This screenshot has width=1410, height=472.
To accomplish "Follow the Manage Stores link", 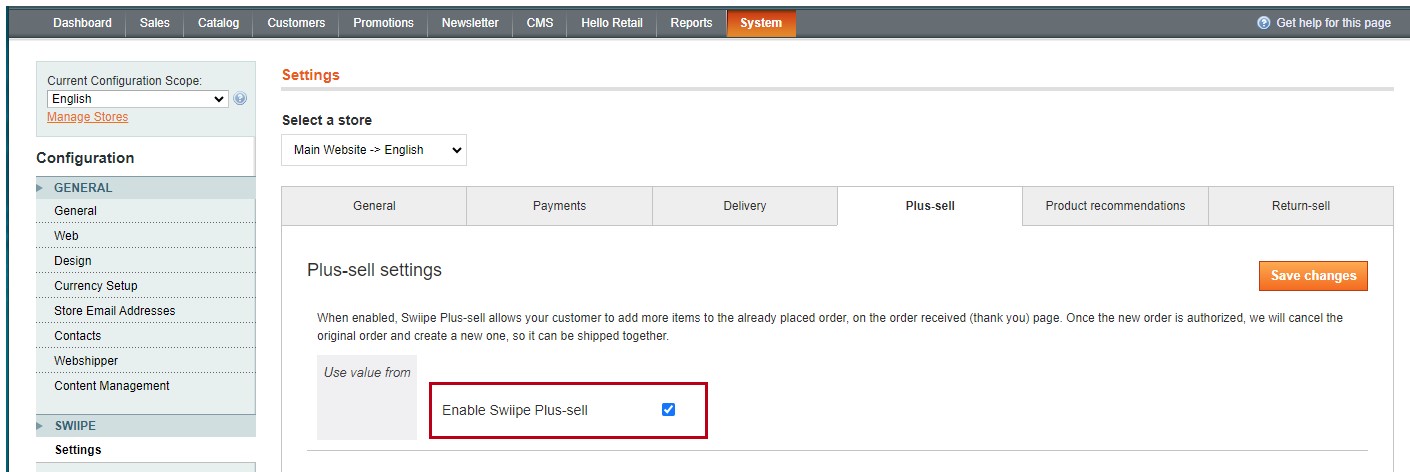I will (x=88, y=117).
